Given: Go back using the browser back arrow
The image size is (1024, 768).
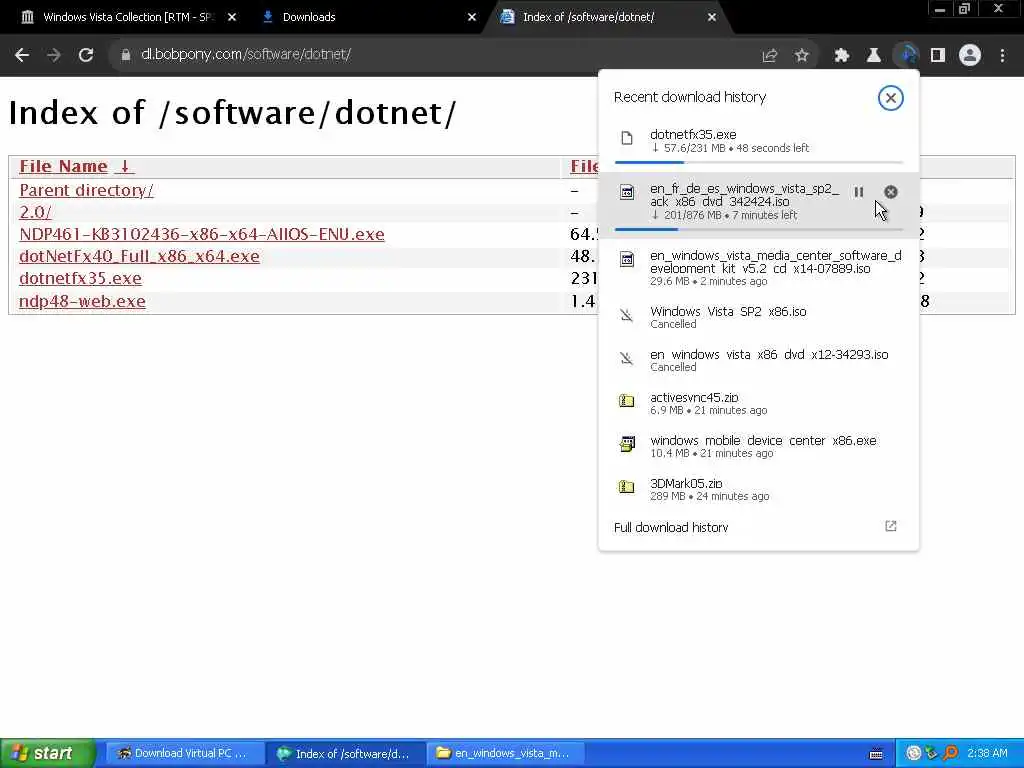Looking at the screenshot, I should tap(22, 56).
